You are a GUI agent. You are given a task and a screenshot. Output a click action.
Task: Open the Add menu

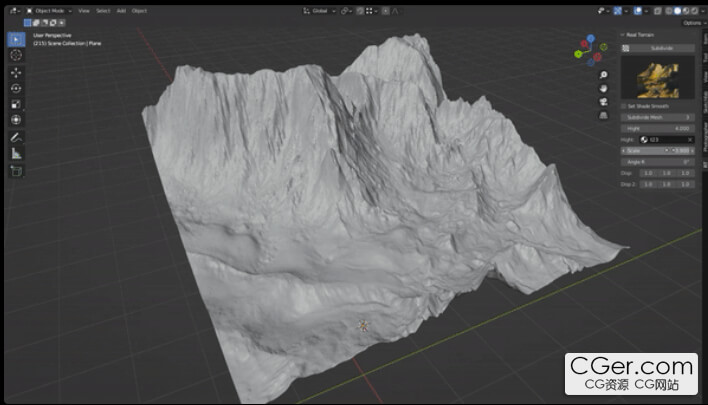coord(121,11)
